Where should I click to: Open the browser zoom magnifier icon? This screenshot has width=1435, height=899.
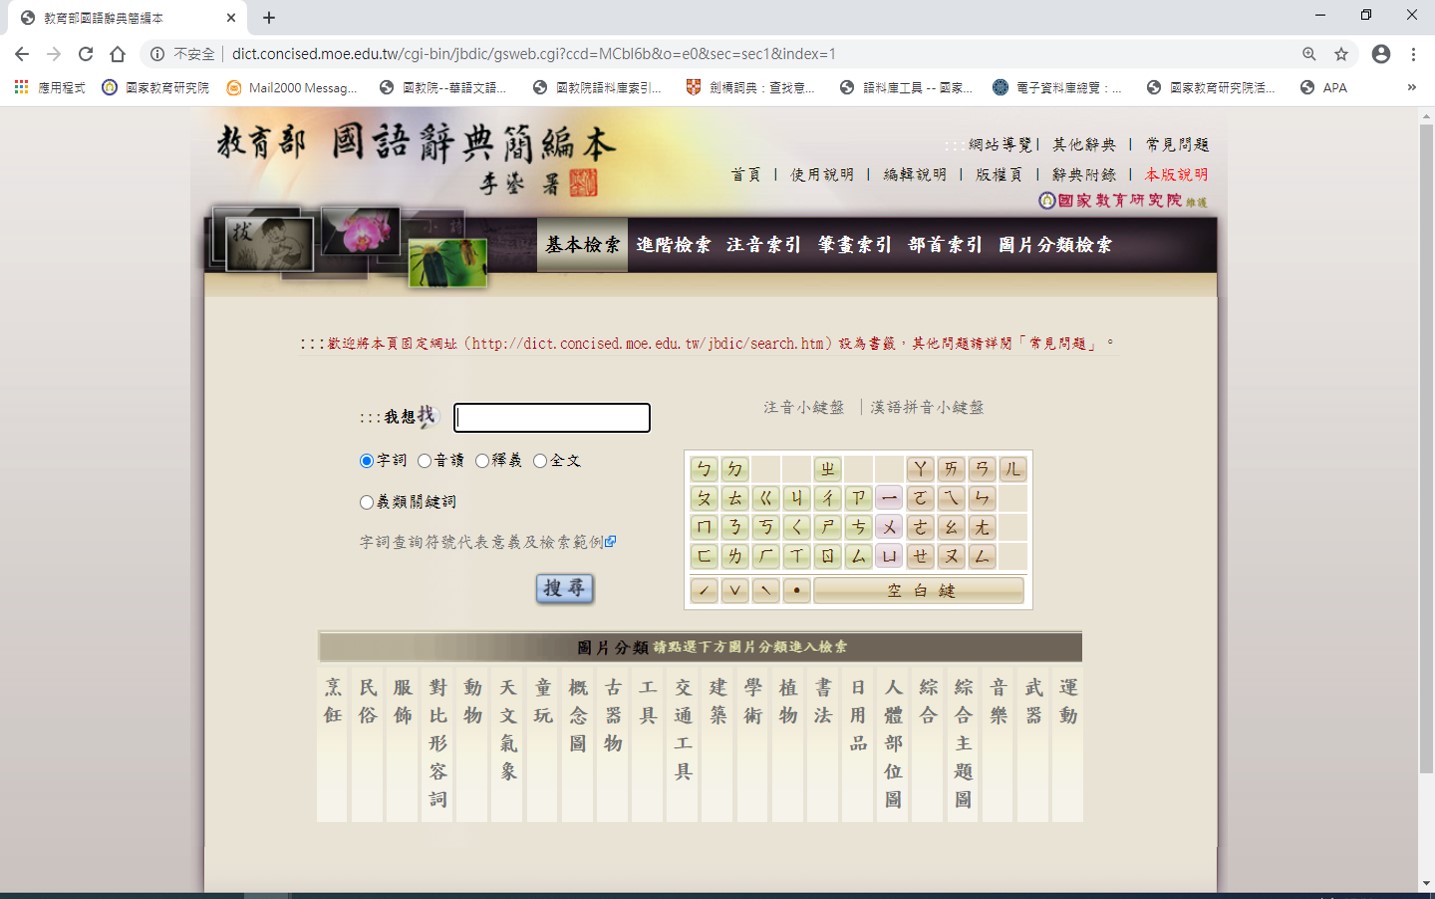1309,54
